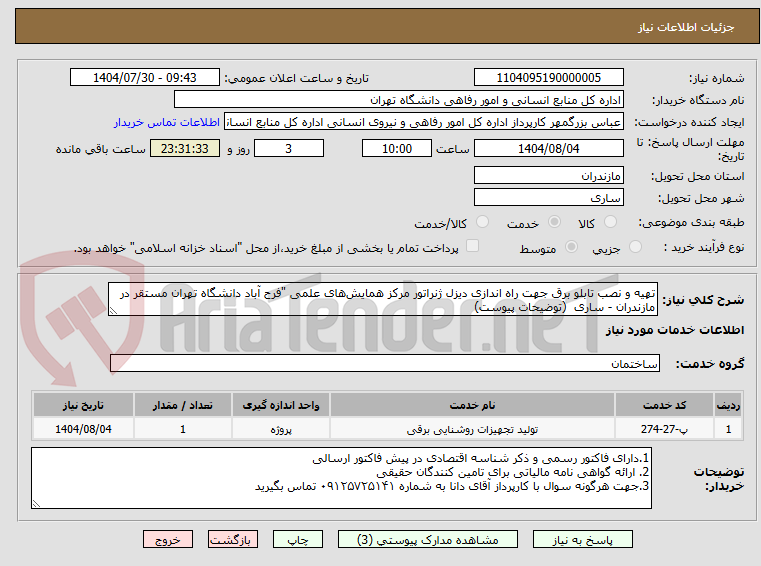Click the توضیحات خریدار notes textarea
This screenshot has height=566, width=761.
341,478
